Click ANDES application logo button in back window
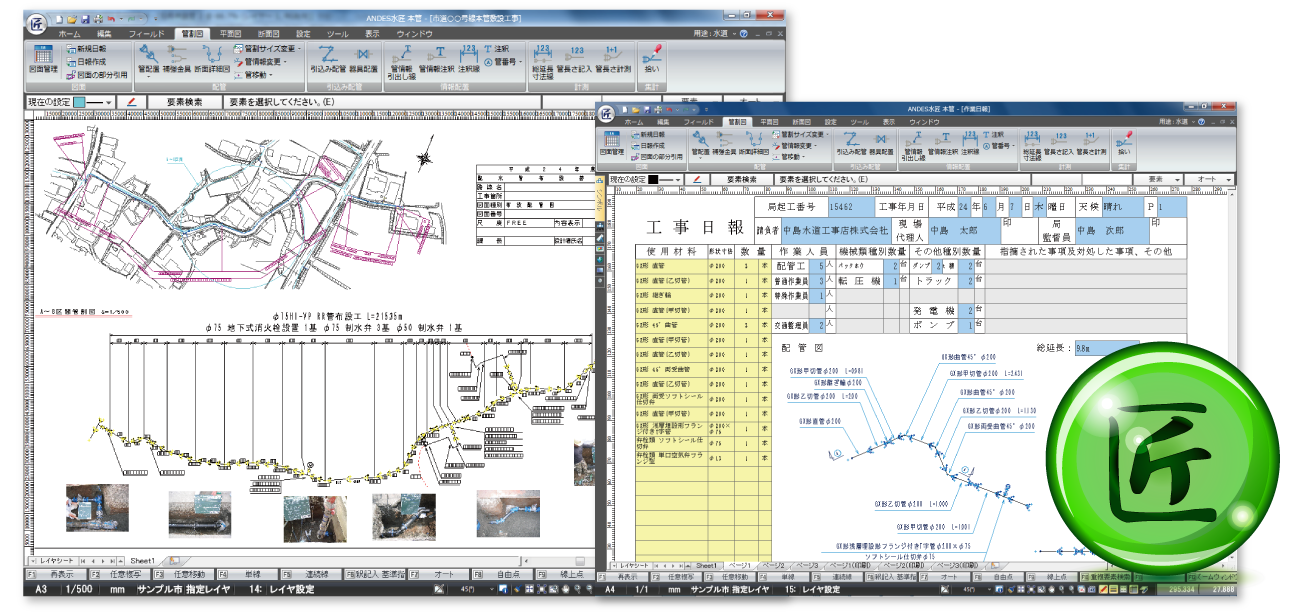Image resolution: width=1301 pixels, height=613 pixels. tap(36, 22)
